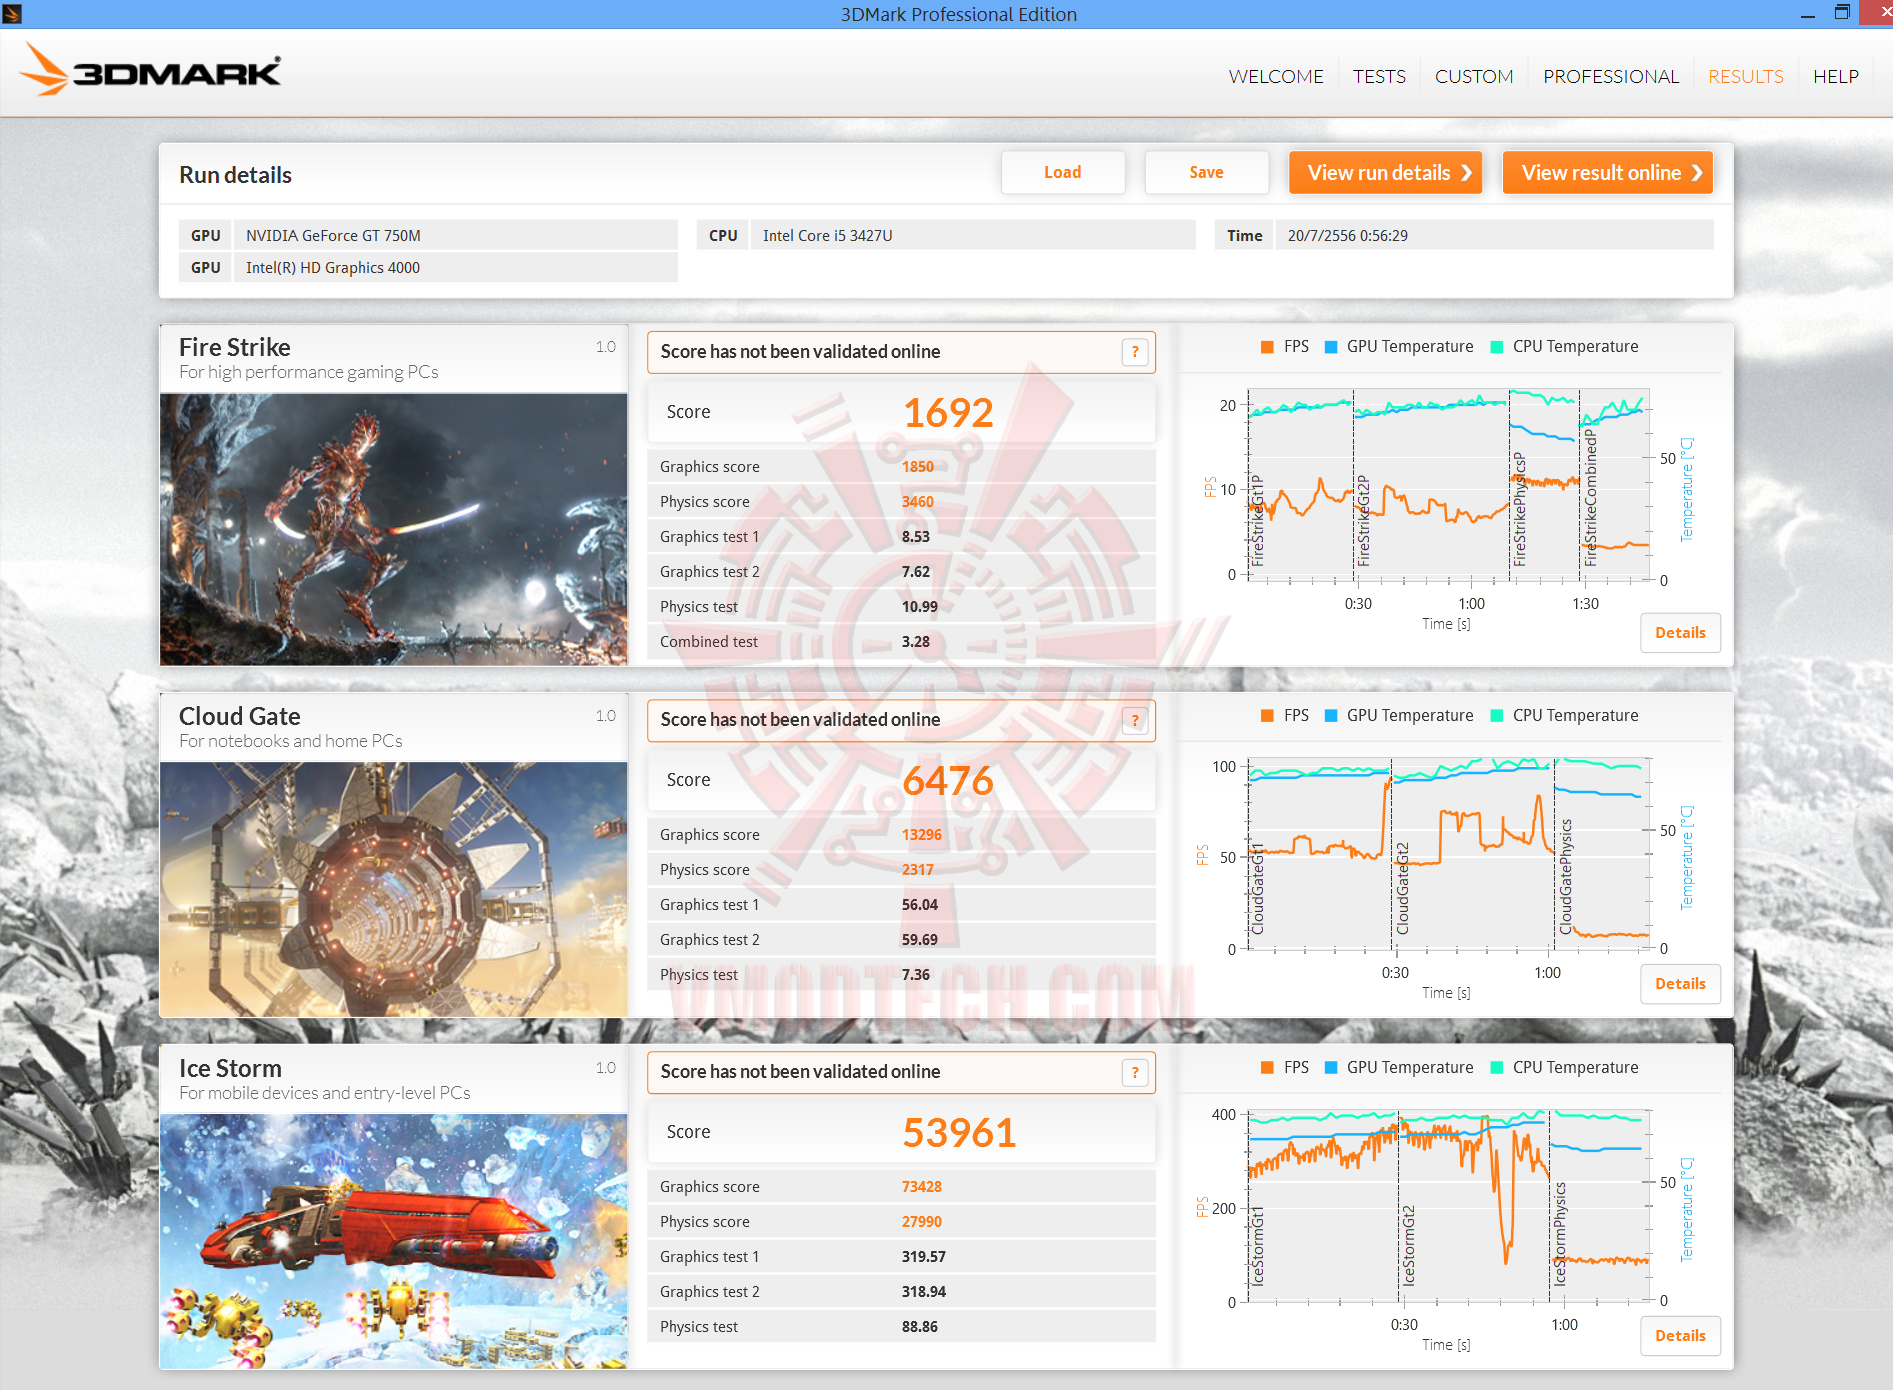Click CPU Temperature legend swatch in Cloud Gate chart

[1497, 716]
